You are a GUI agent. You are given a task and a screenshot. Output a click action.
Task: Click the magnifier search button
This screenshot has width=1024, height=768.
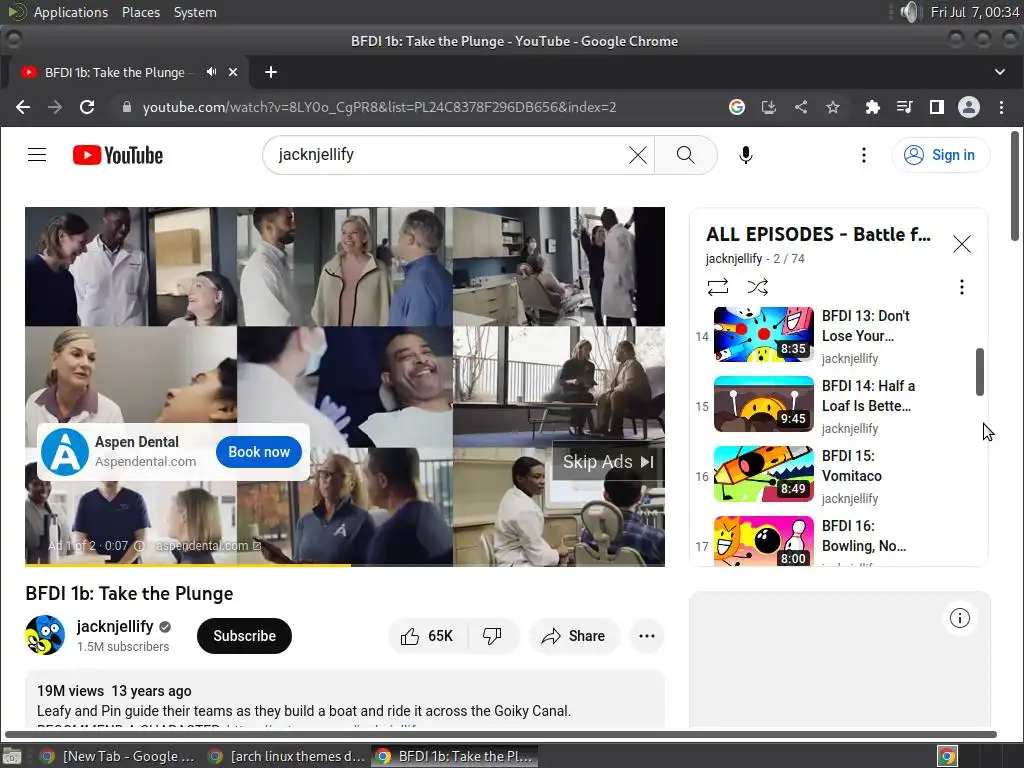[686, 155]
